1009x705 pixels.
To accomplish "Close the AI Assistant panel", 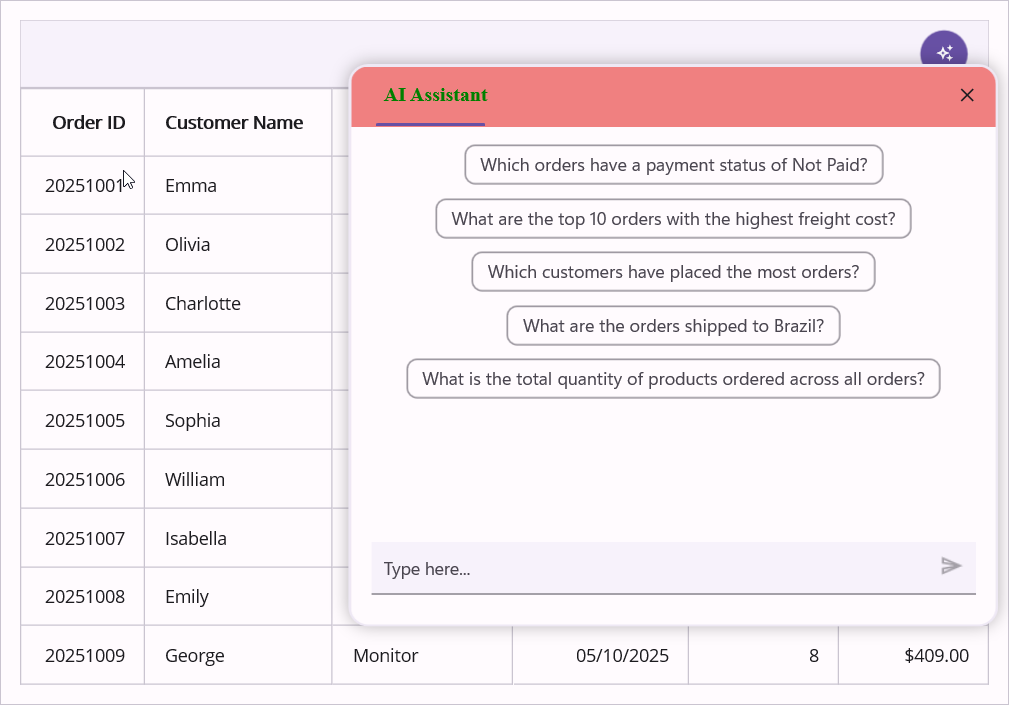I will (966, 95).
